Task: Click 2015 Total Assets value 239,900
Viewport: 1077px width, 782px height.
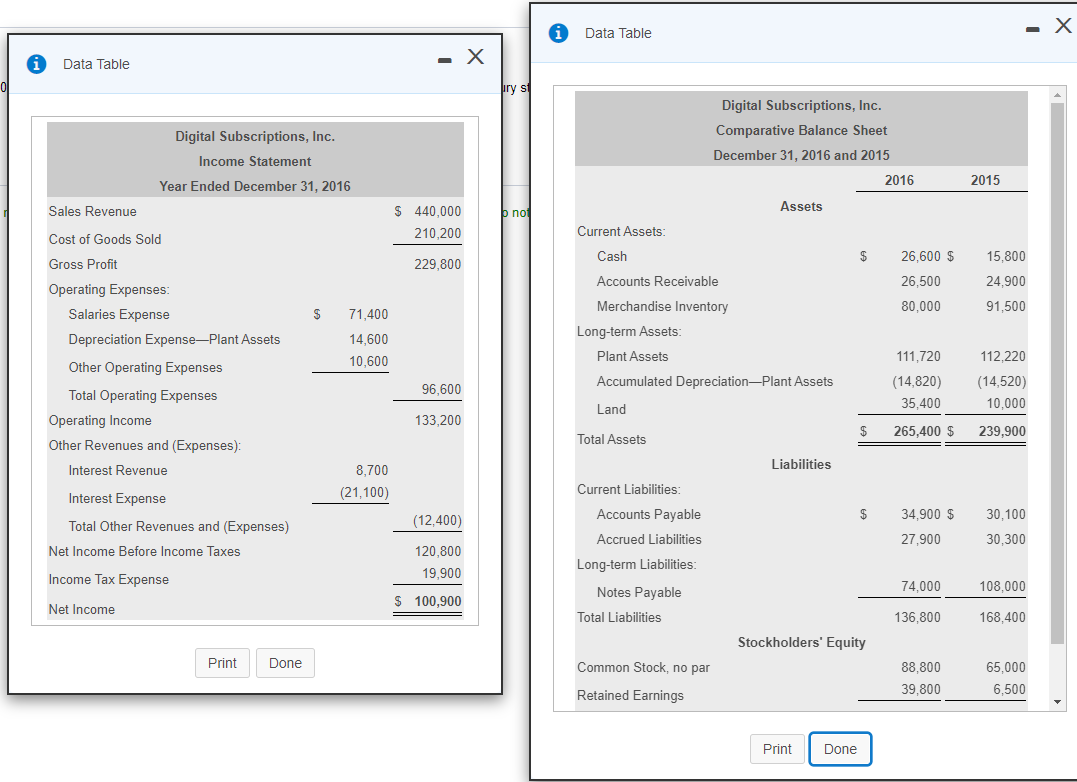Action: [1002, 431]
